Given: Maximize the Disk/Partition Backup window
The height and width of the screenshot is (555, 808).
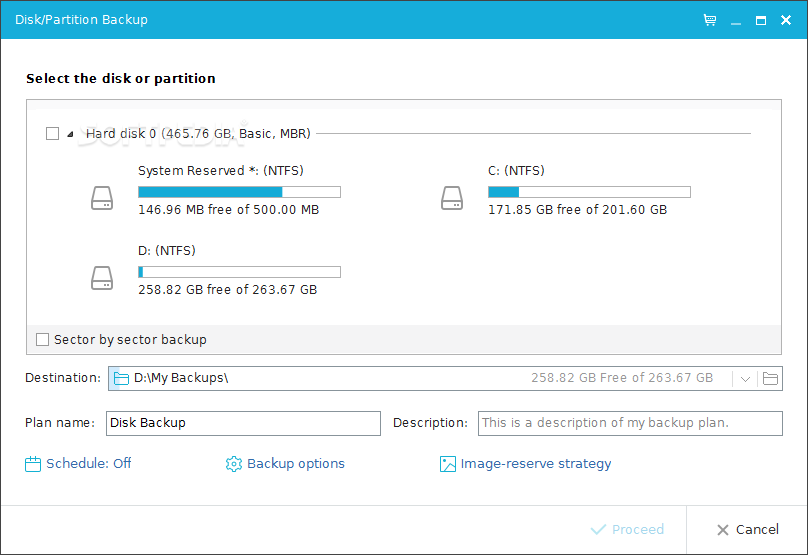Looking at the screenshot, I should [761, 21].
